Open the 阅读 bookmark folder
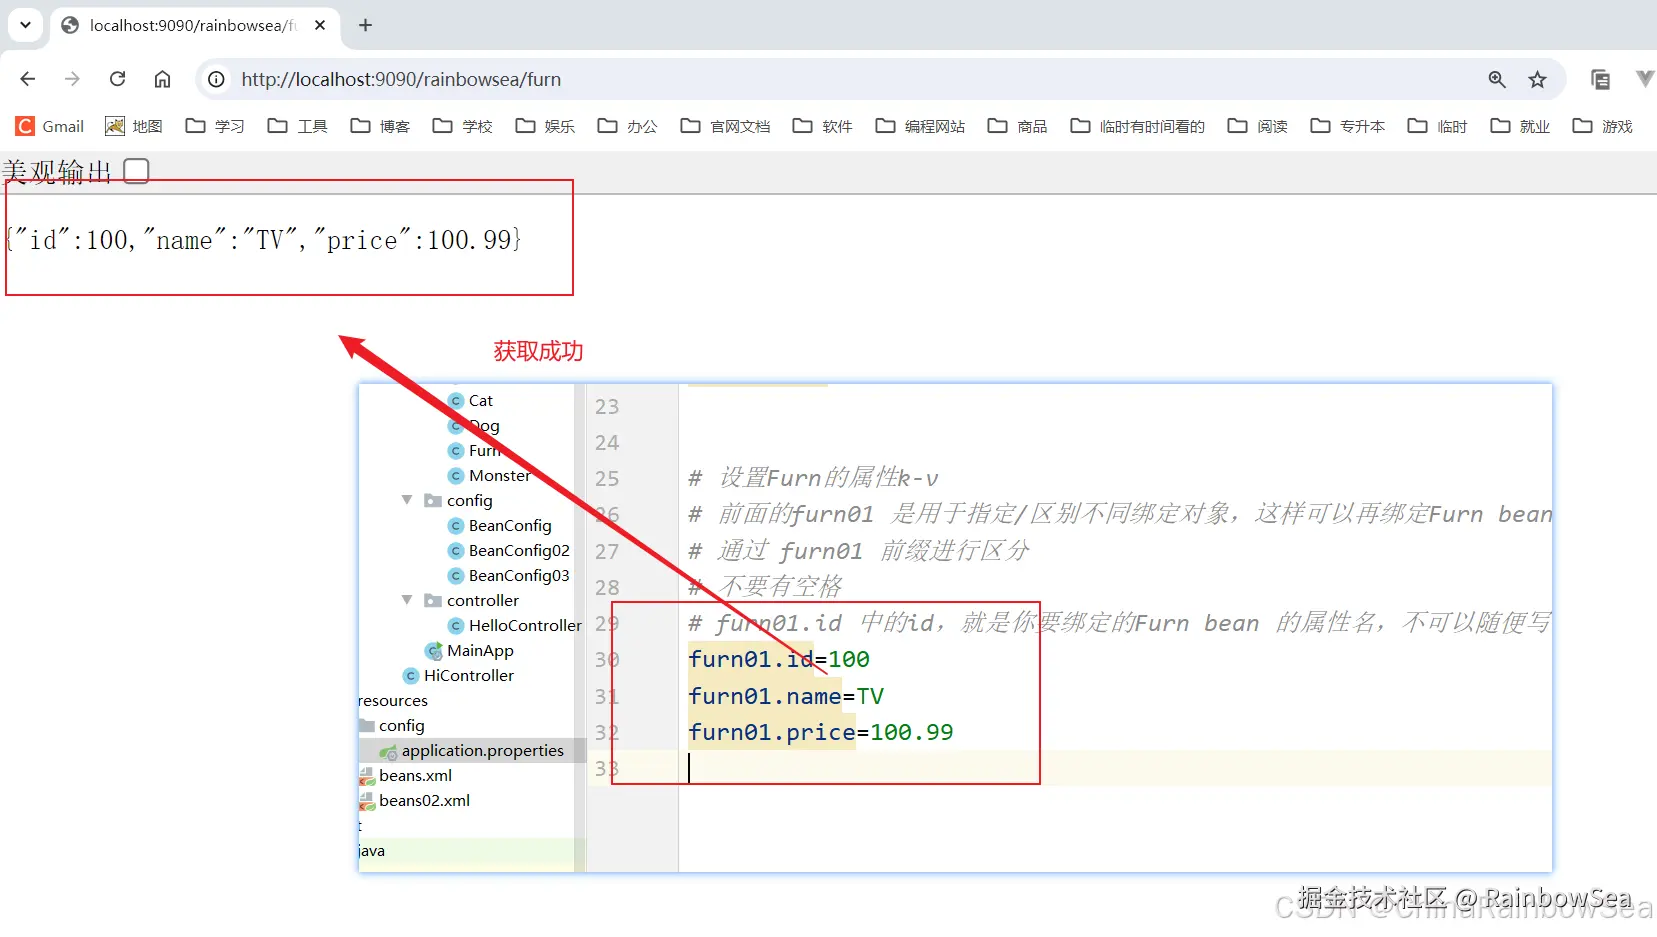The width and height of the screenshot is (1657, 937). coord(1257,126)
